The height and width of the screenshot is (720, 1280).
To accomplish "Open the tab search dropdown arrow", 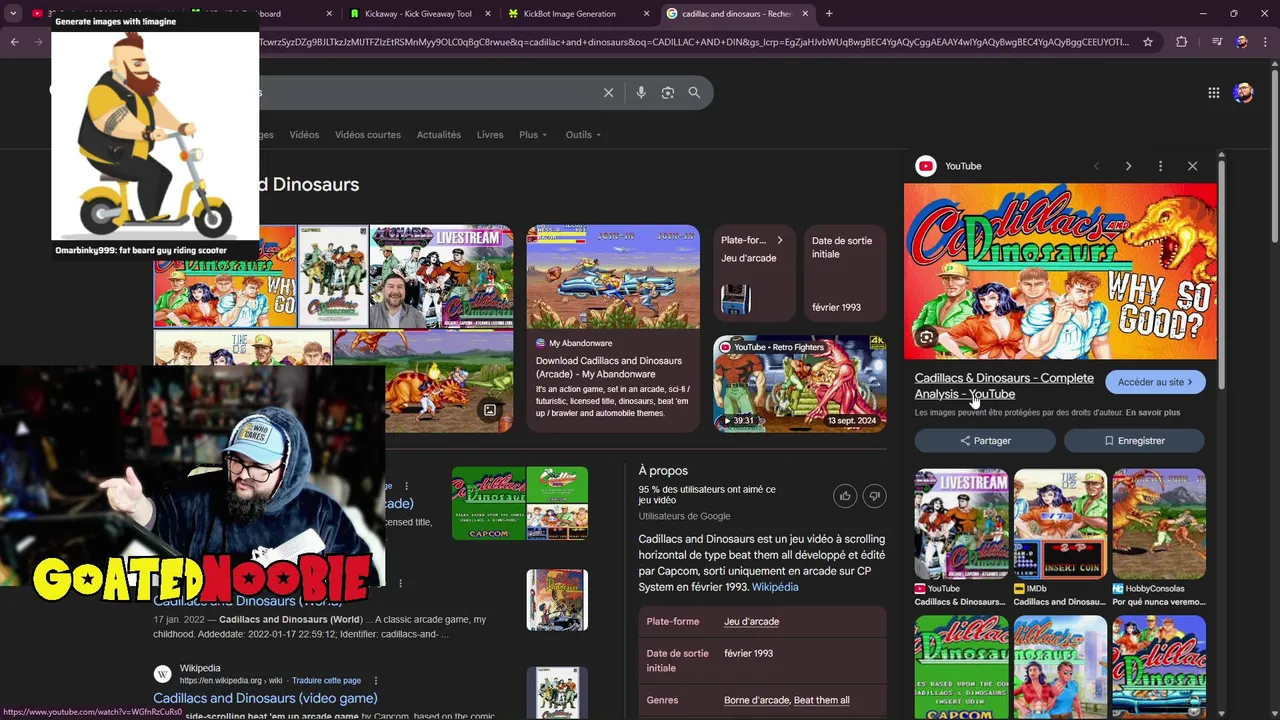I will [13, 14].
